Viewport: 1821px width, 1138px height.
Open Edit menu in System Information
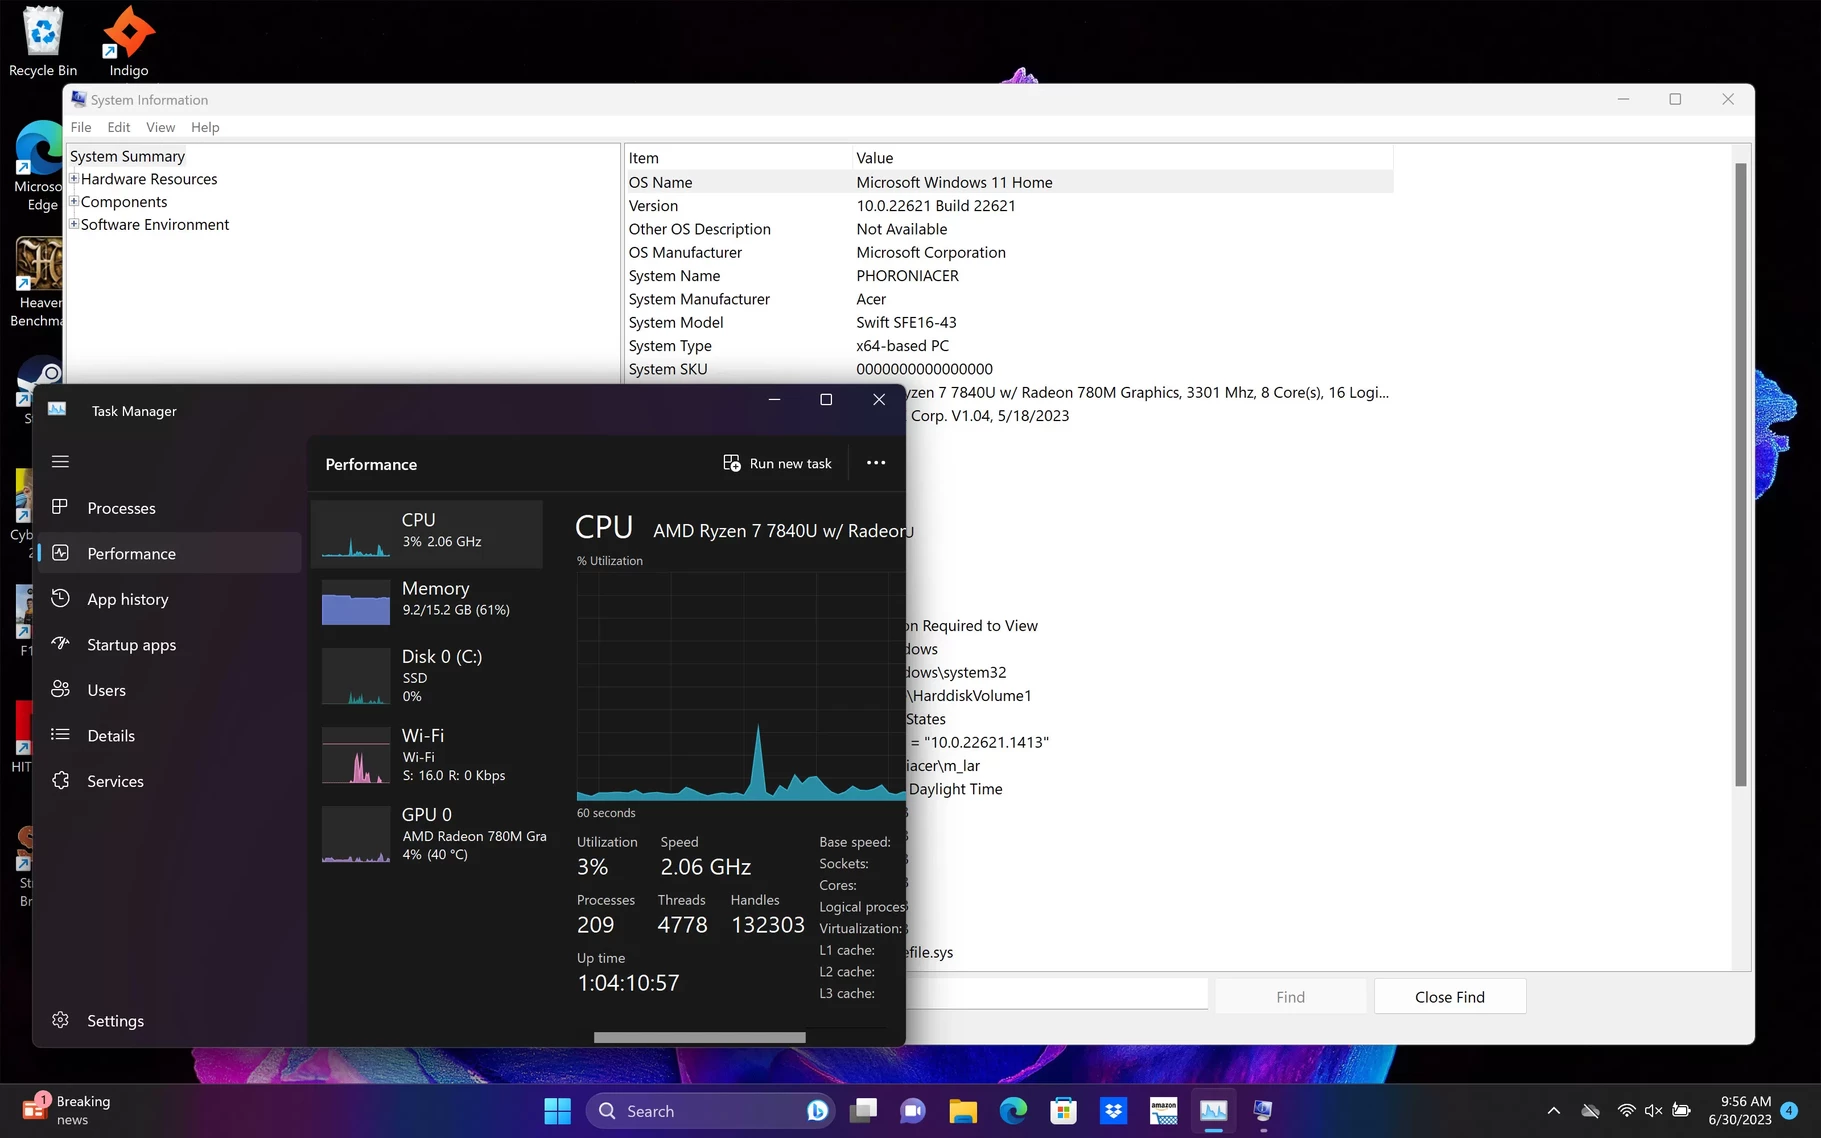pyautogui.click(x=119, y=127)
